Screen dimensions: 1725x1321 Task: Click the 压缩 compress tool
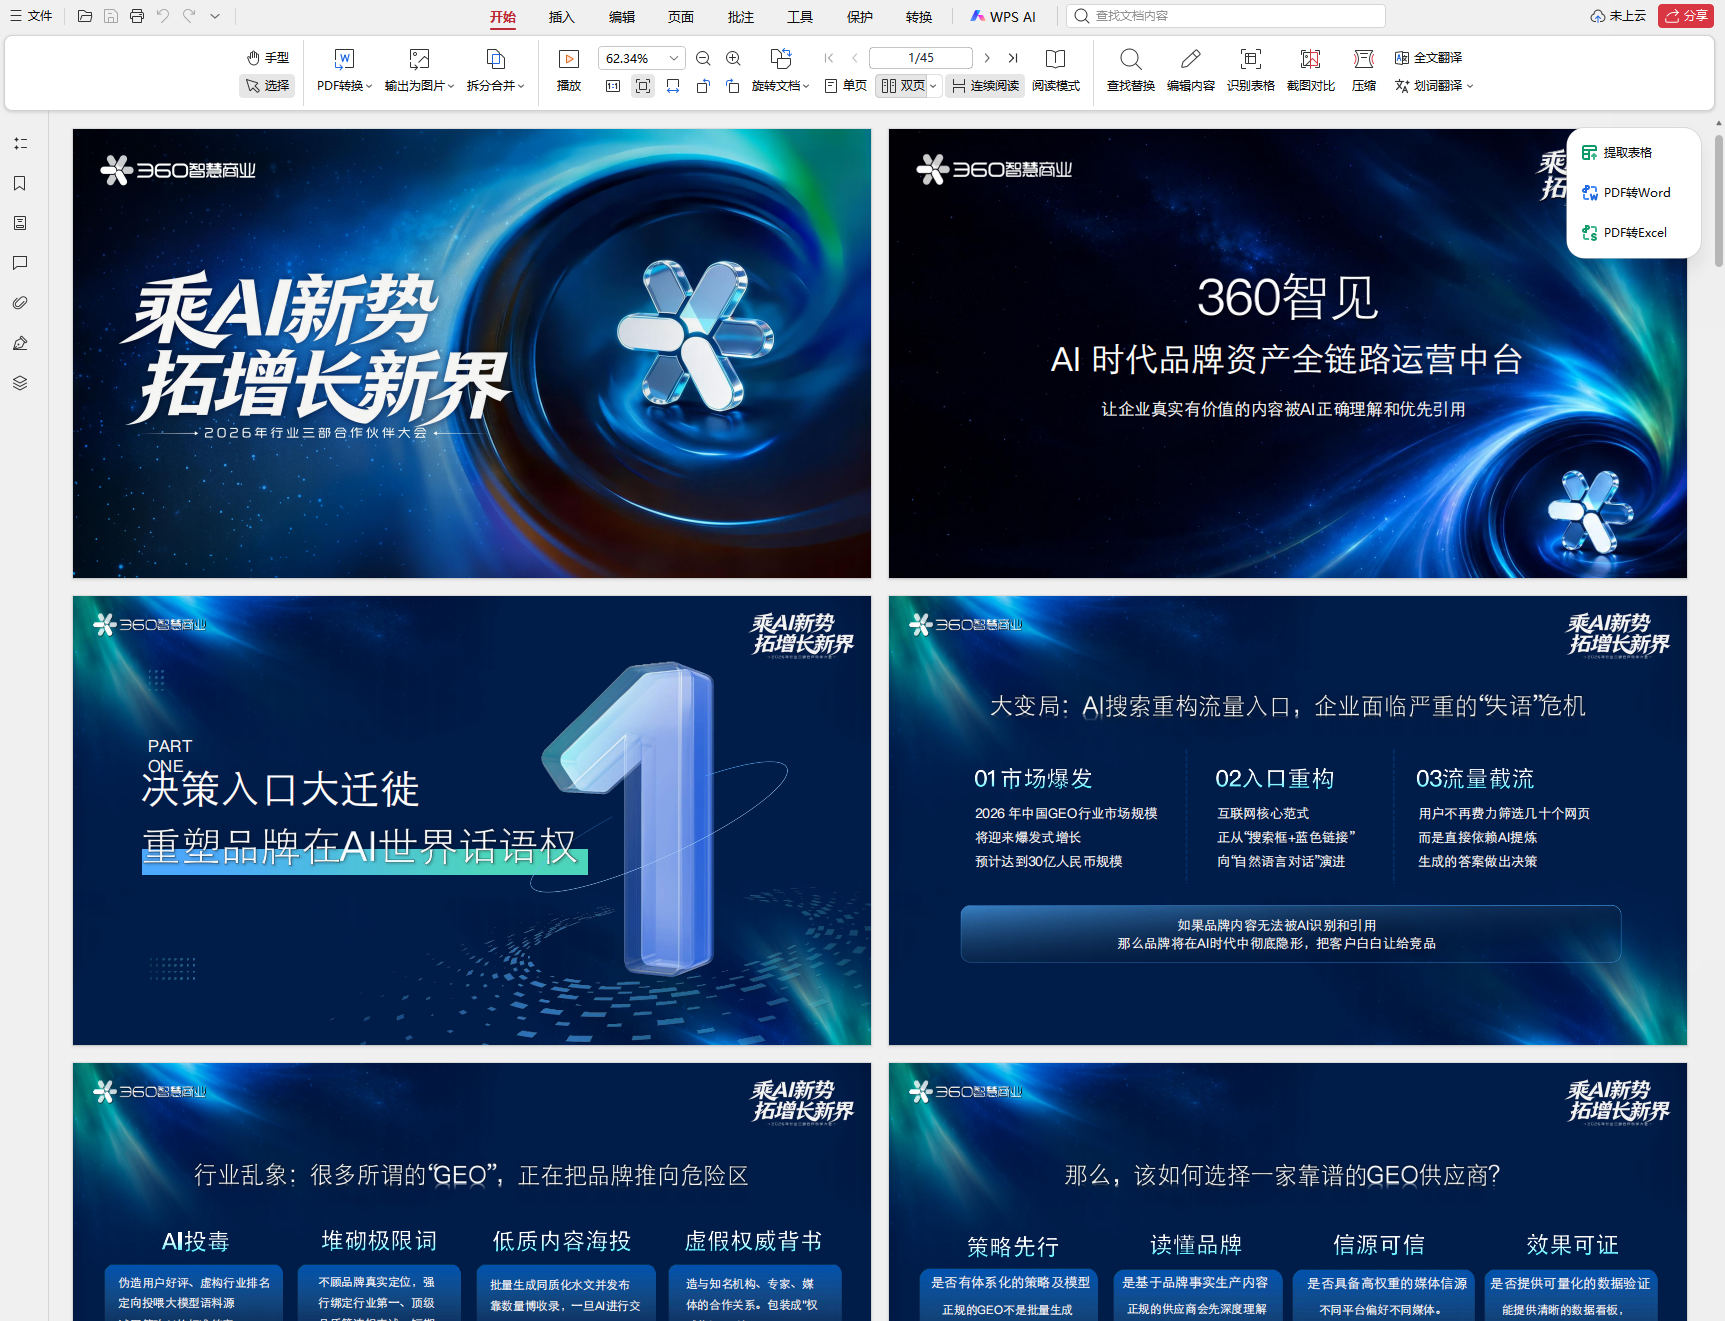[1364, 72]
